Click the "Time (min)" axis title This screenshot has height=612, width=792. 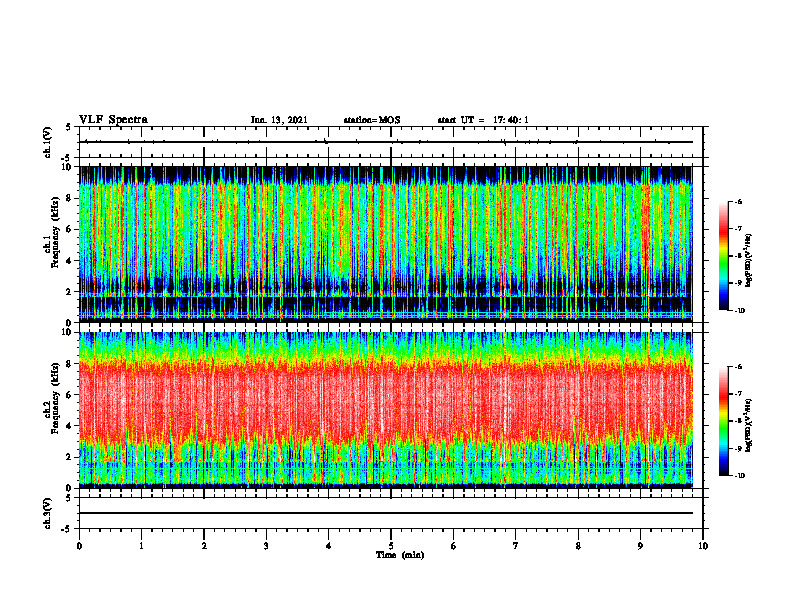pos(400,555)
